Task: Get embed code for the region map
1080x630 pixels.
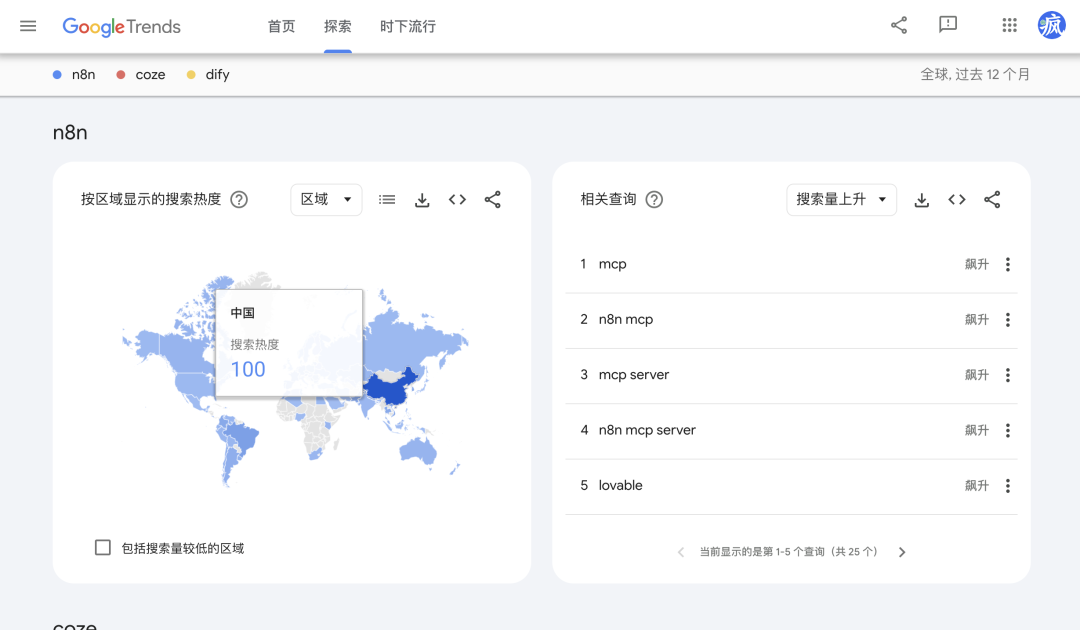Action: [457, 200]
